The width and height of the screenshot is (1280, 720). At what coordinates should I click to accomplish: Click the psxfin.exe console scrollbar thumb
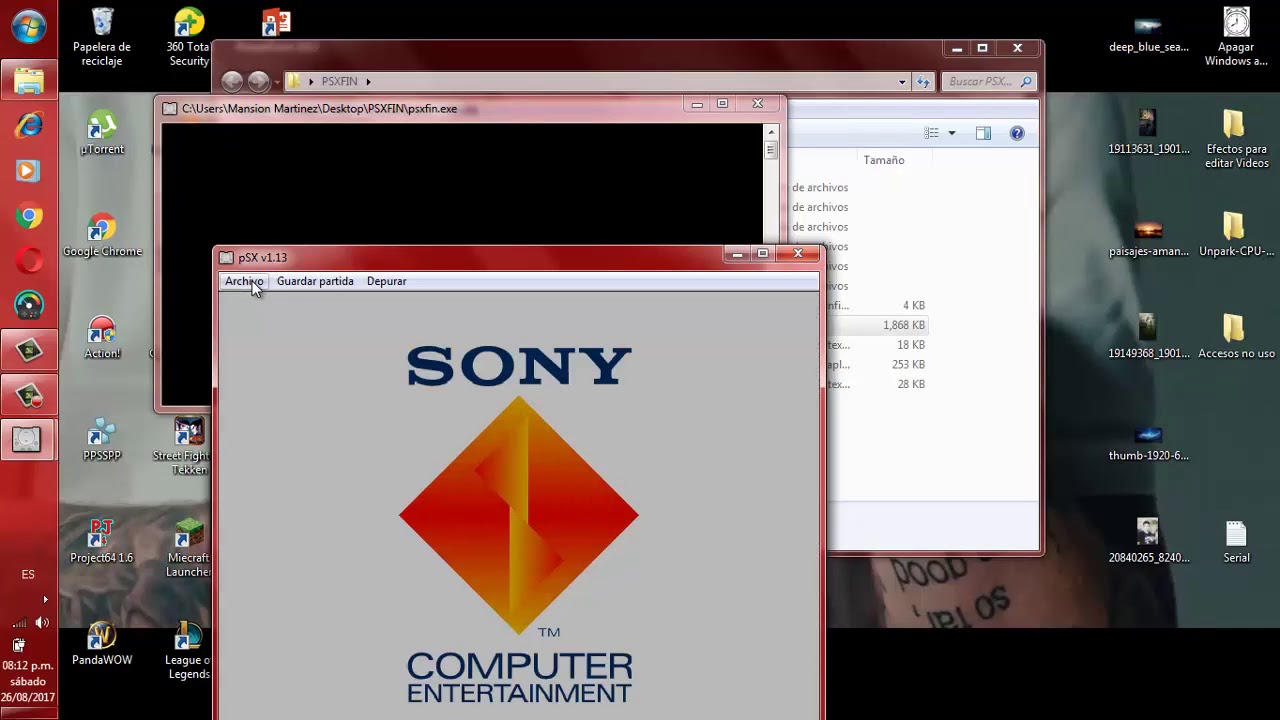[x=771, y=150]
